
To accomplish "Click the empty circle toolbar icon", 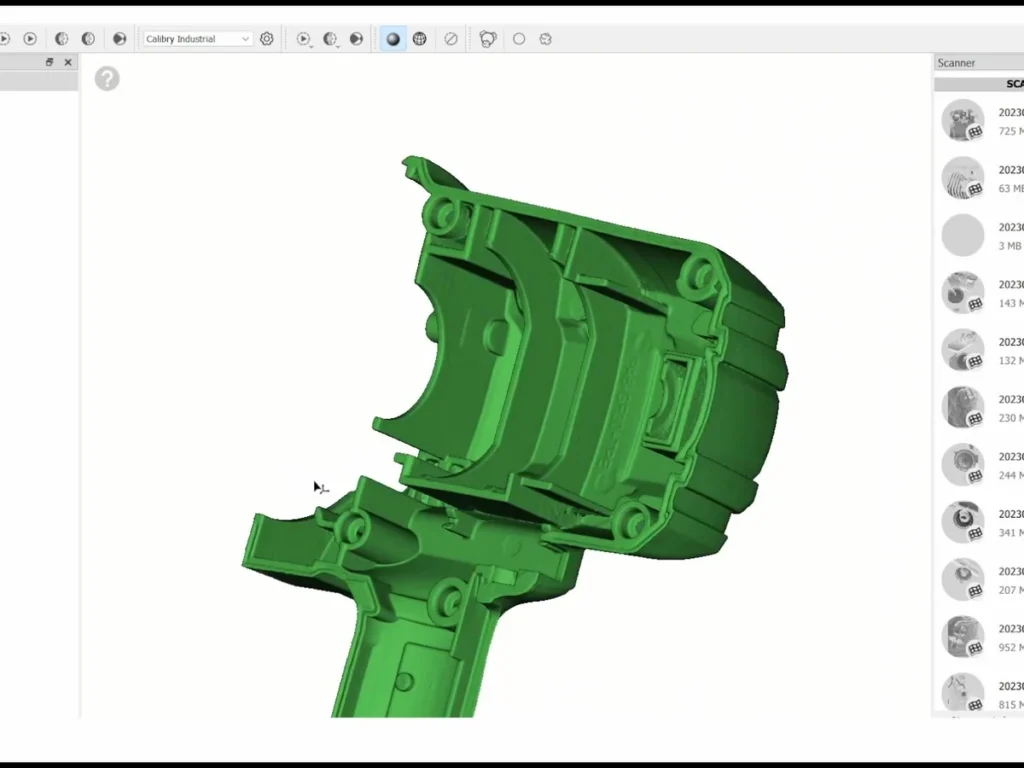I will tap(519, 39).
